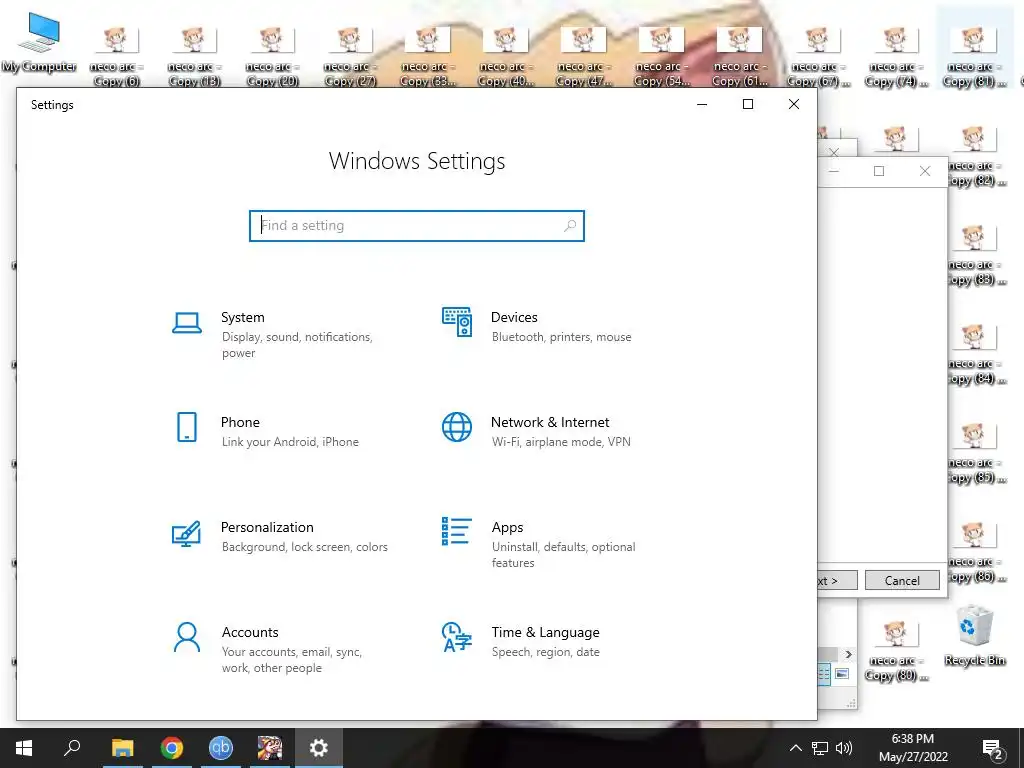This screenshot has height=768, width=1024.
Task: Open File Explorer from the taskbar
Action: point(122,748)
